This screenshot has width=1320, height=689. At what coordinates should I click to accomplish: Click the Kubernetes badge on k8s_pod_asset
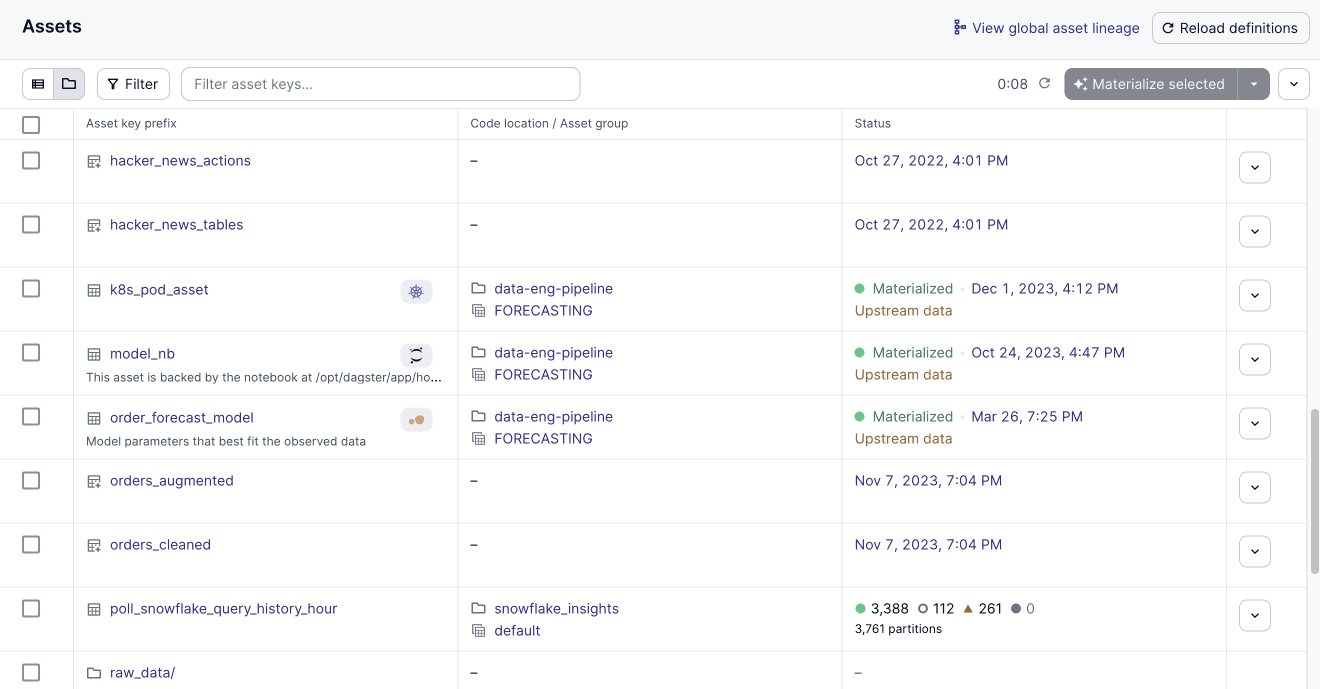(416, 291)
